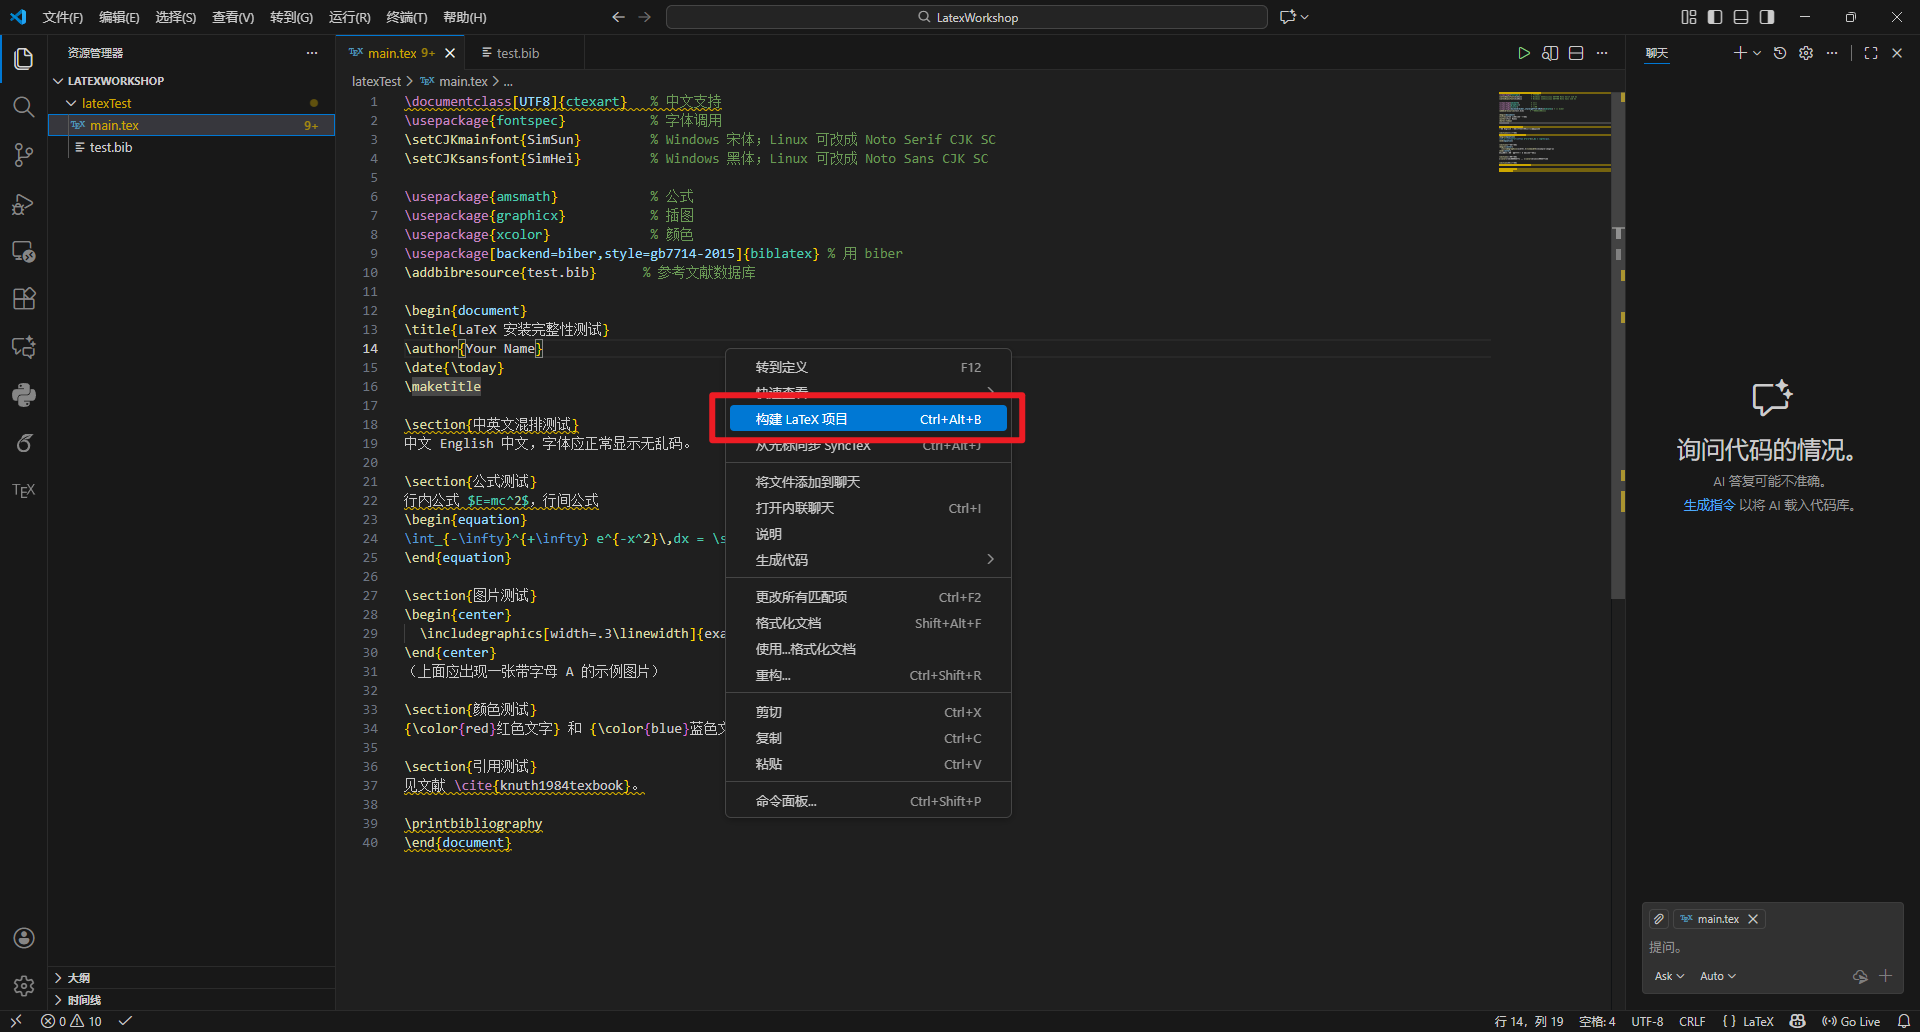Image resolution: width=1920 pixels, height=1032 pixels.
Task: Open the Python sidebar icon
Action: pos(24,395)
